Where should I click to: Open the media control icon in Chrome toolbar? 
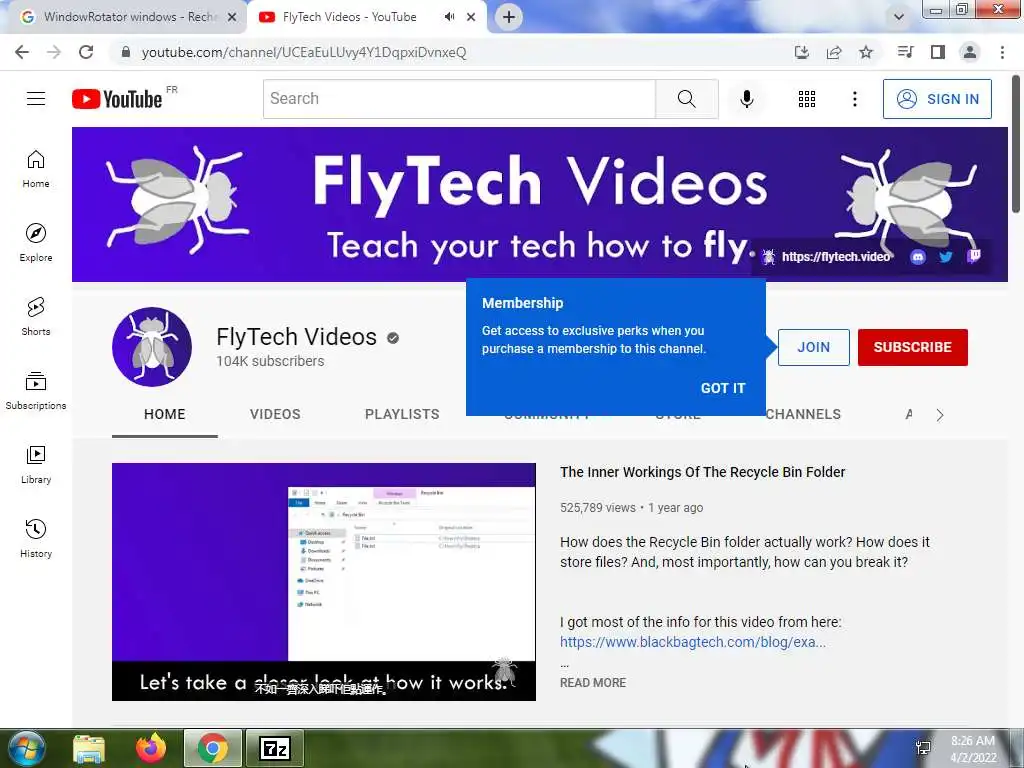905,52
